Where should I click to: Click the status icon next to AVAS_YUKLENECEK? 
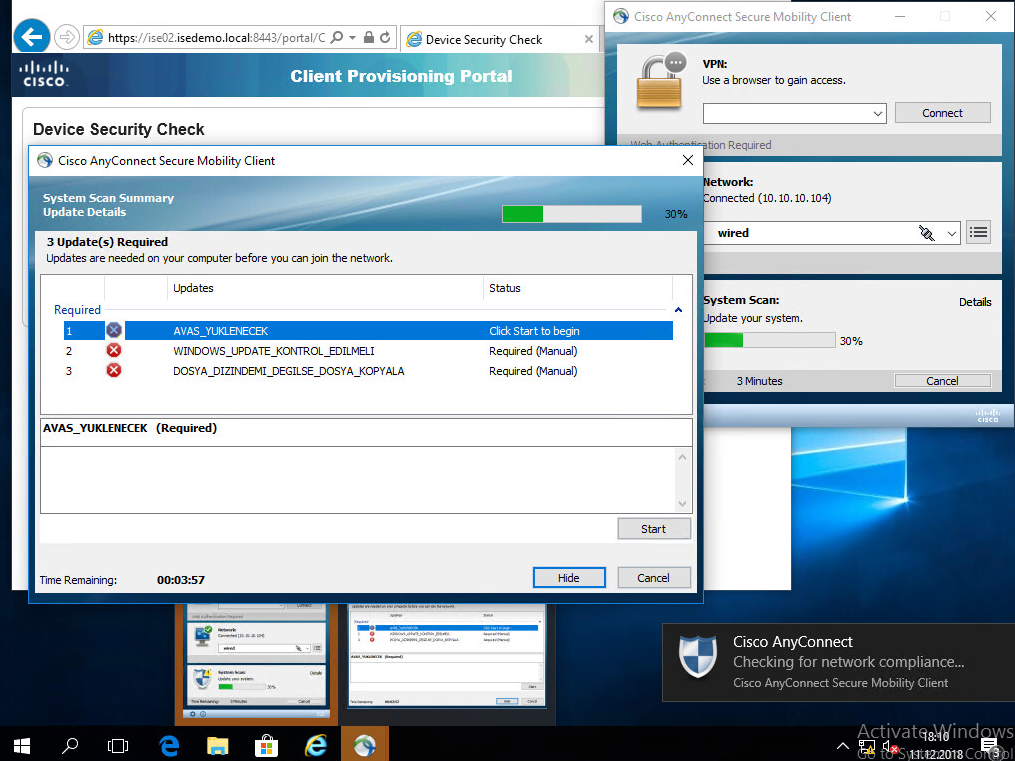[x=114, y=331]
